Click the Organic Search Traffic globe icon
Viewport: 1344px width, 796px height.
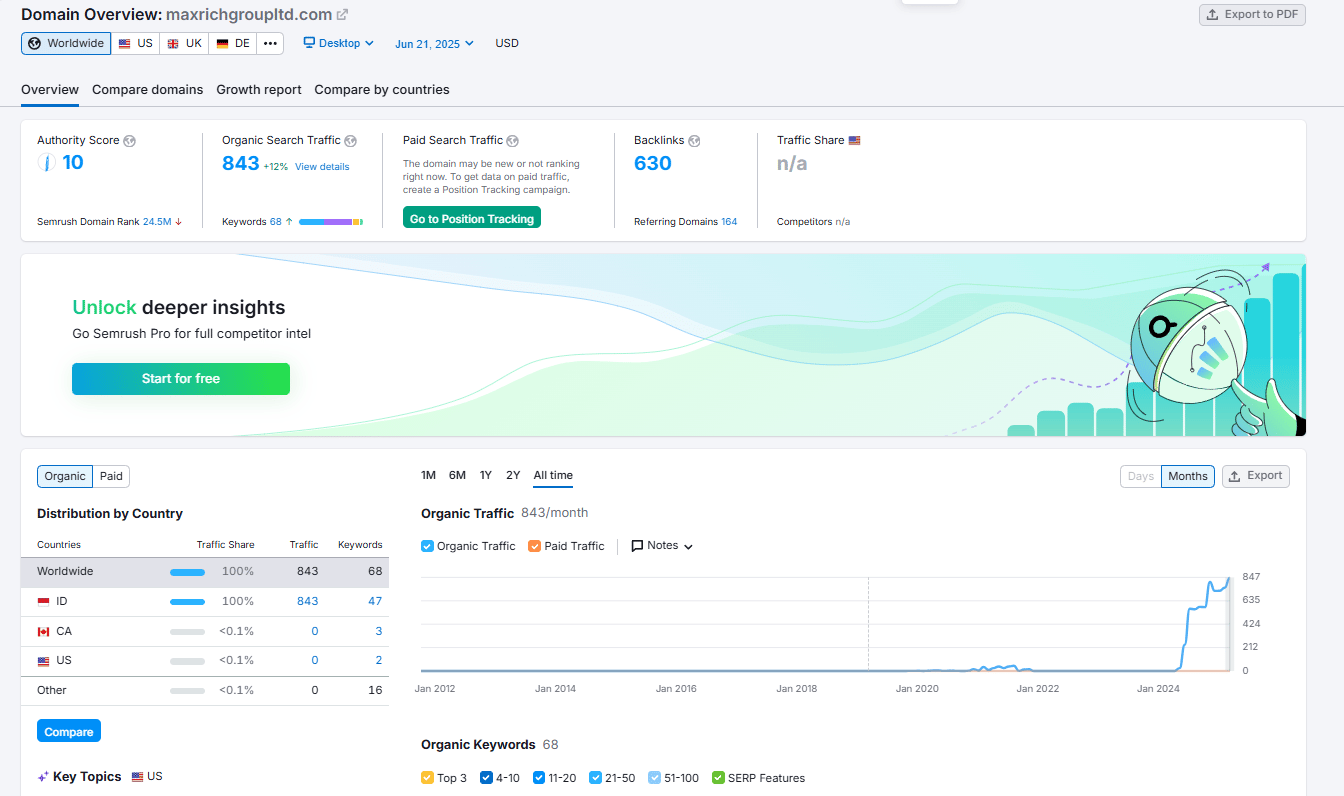[x=351, y=141]
